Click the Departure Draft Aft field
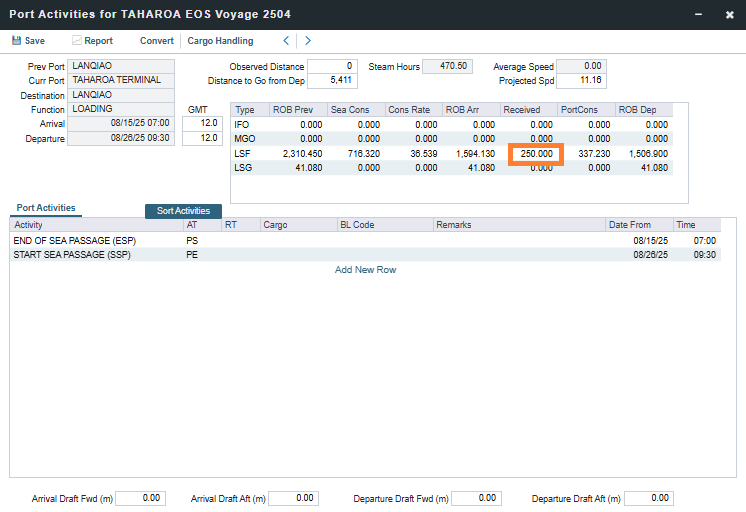This screenshot has width=746, height=512. point(646,498)
